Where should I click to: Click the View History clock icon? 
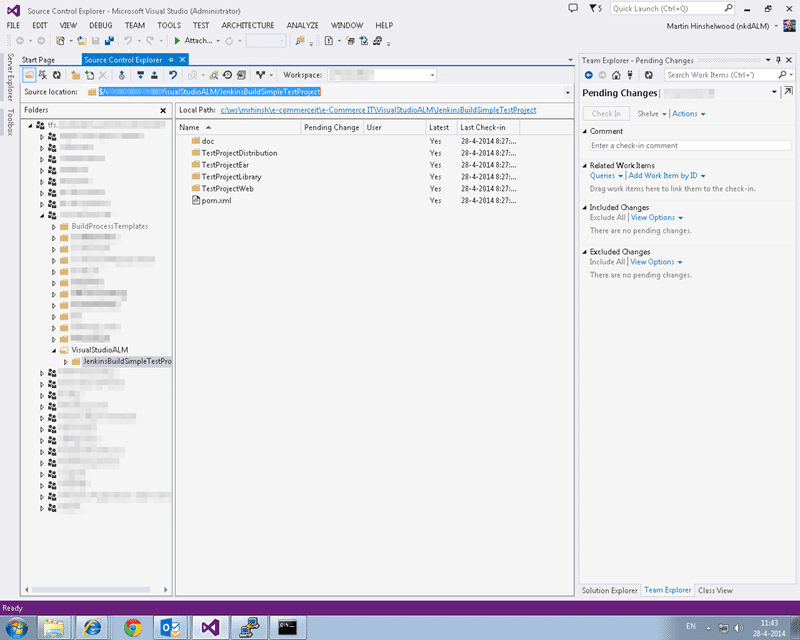(228, 75)
